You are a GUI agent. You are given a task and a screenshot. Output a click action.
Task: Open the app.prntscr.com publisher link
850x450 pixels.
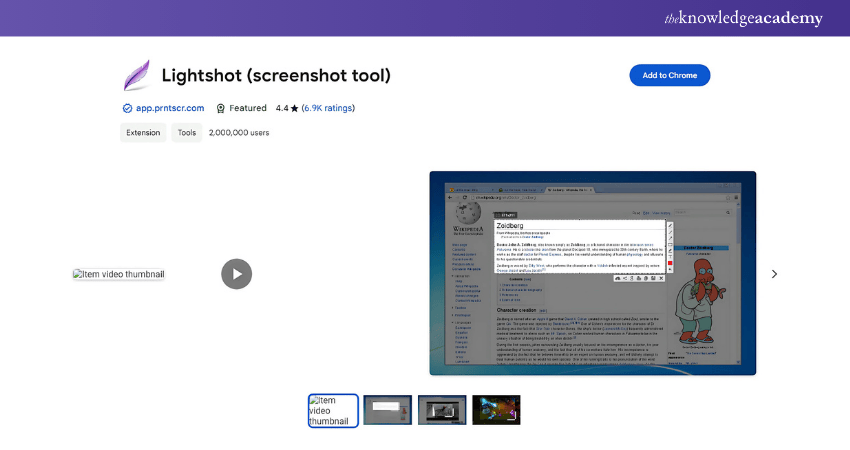170,108
